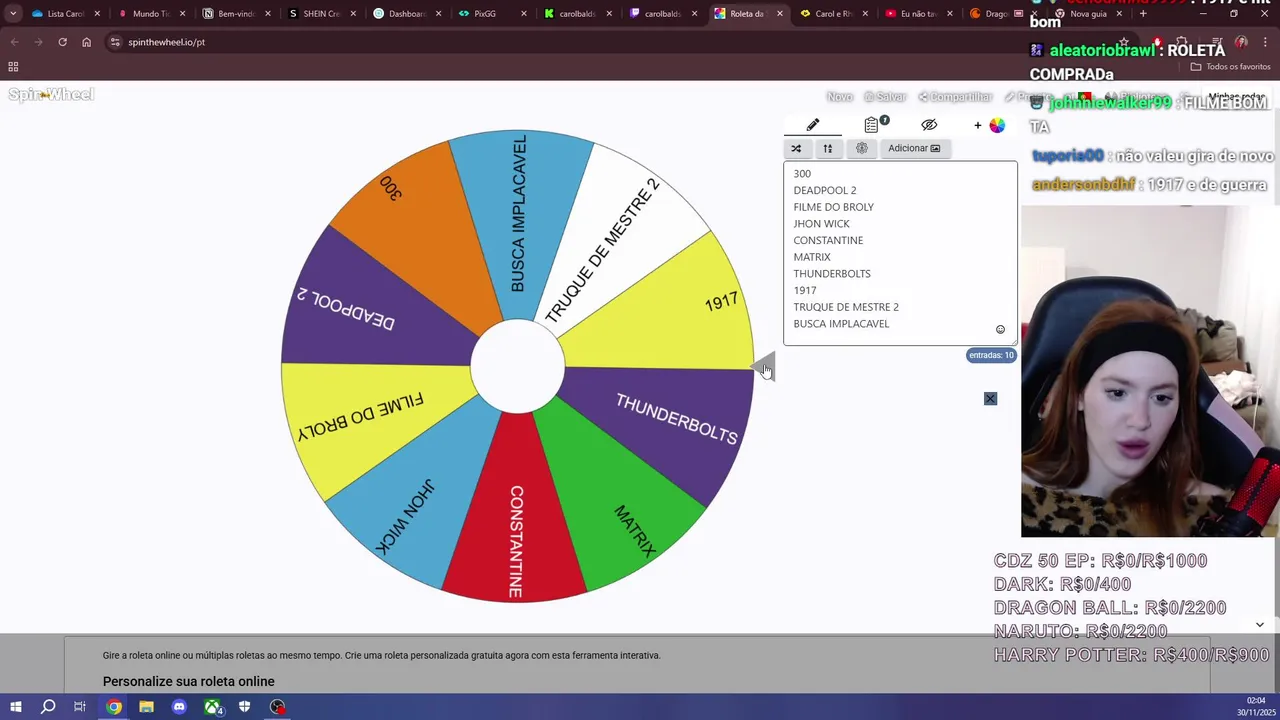Bookmark this page with the star
The width and height of the screenshot is (1280, 720).
click(x=1124, y=43)
